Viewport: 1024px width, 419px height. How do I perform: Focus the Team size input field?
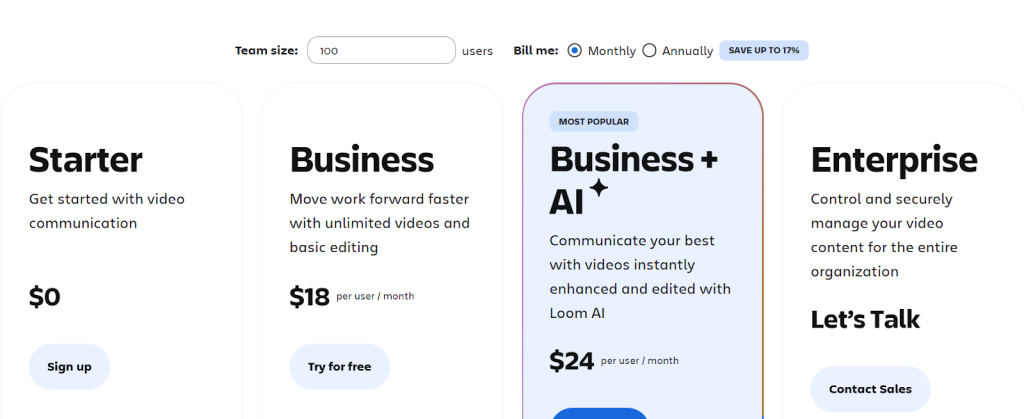click(381, 50)
